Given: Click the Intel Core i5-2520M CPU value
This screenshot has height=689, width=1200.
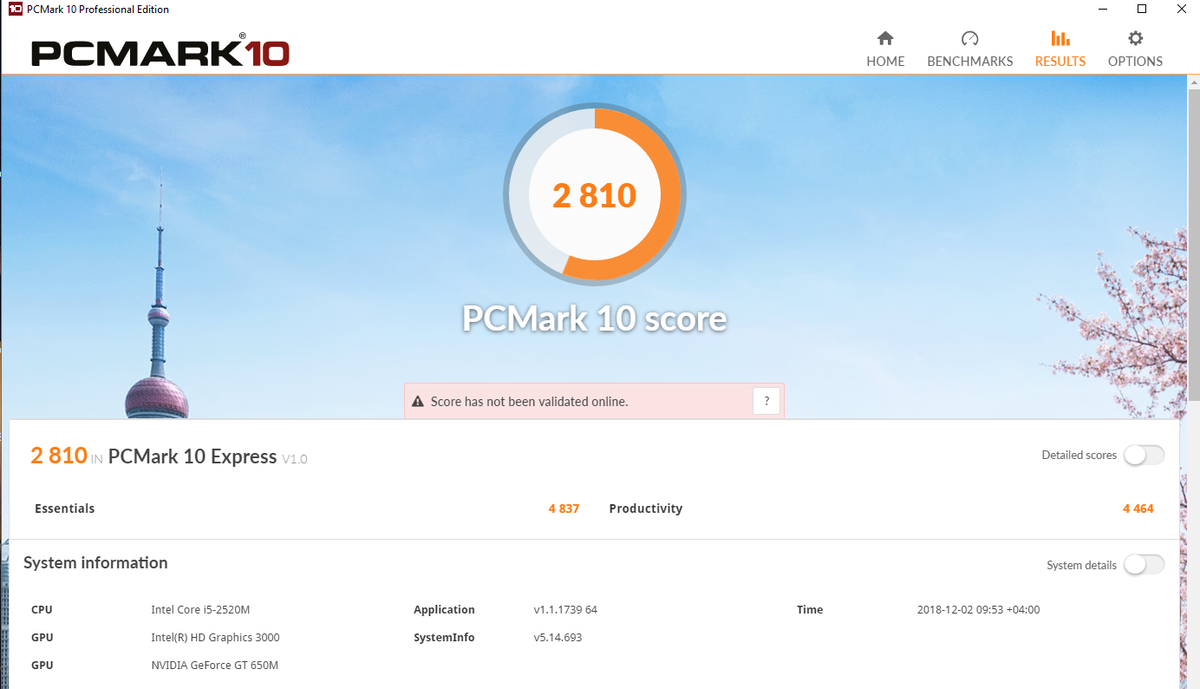Looking at the screenshot, I should click(201, 610).
